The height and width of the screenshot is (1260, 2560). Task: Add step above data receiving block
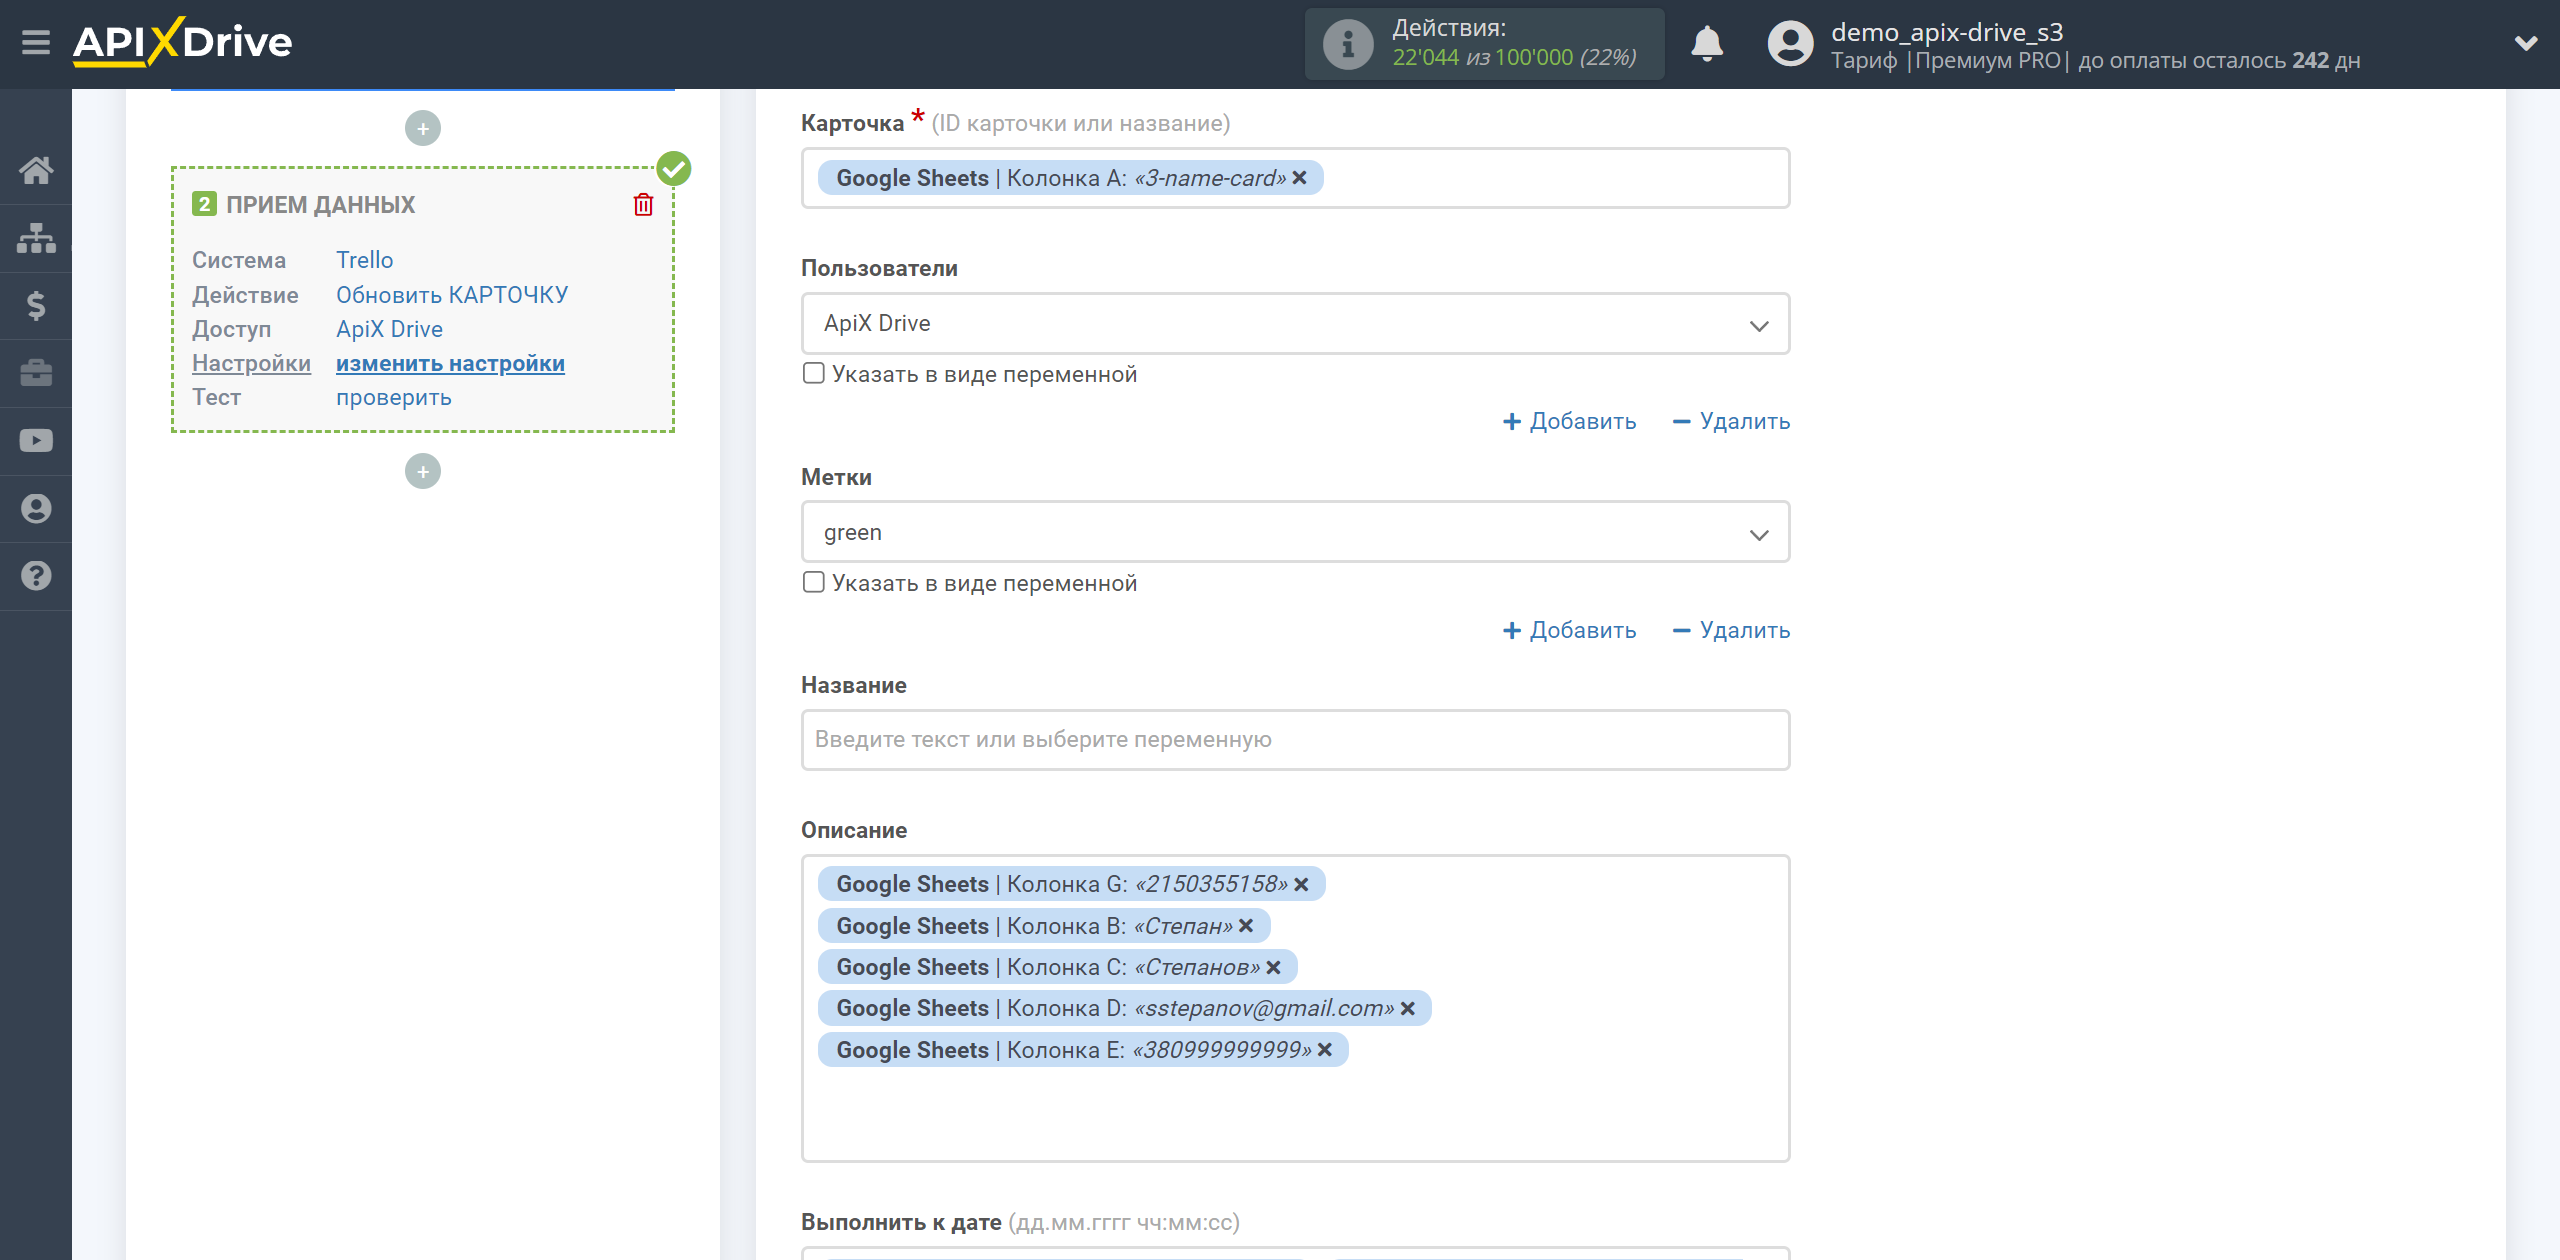tap(423, 128)
